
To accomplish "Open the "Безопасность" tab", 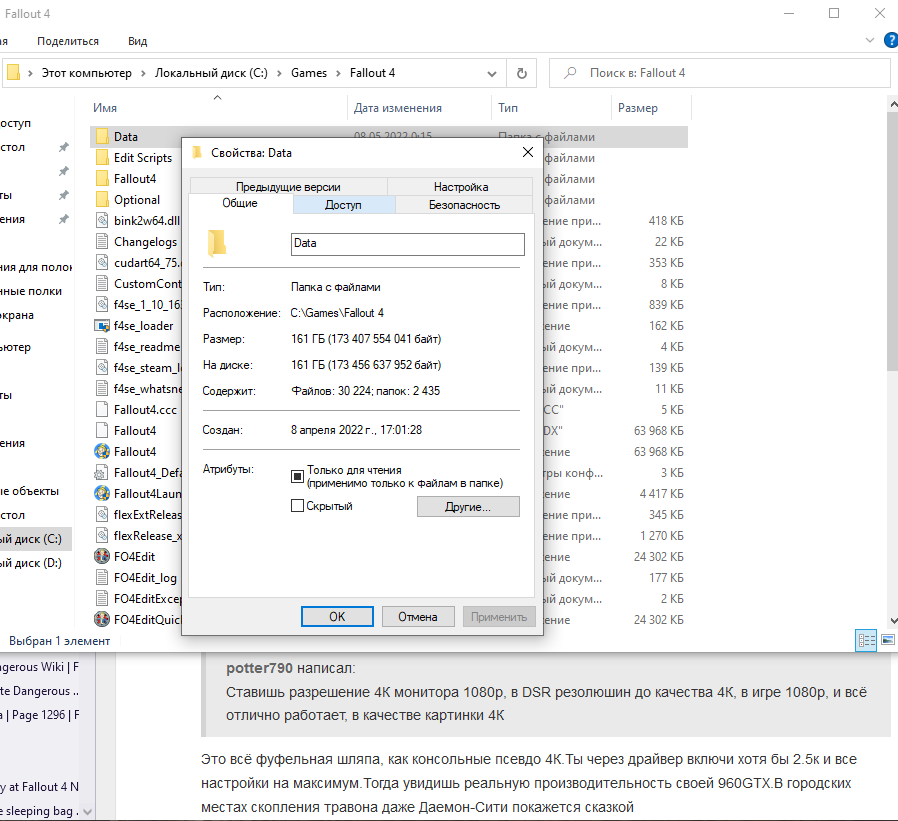I will pos(464,204).
